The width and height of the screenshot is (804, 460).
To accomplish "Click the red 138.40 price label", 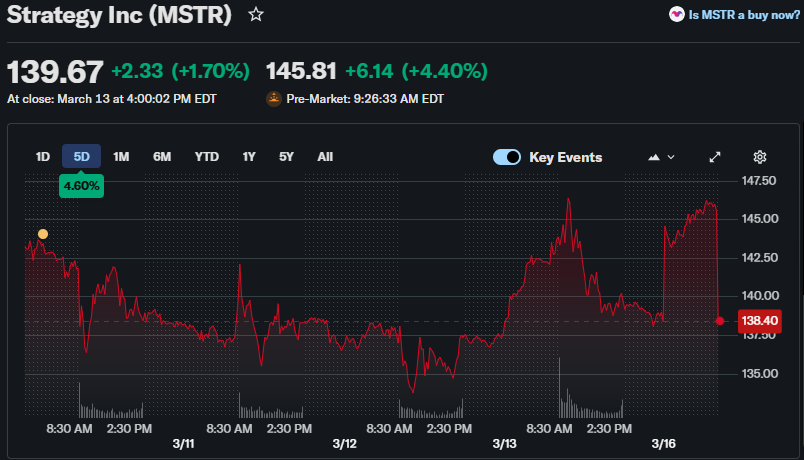I will click(755, 321).
